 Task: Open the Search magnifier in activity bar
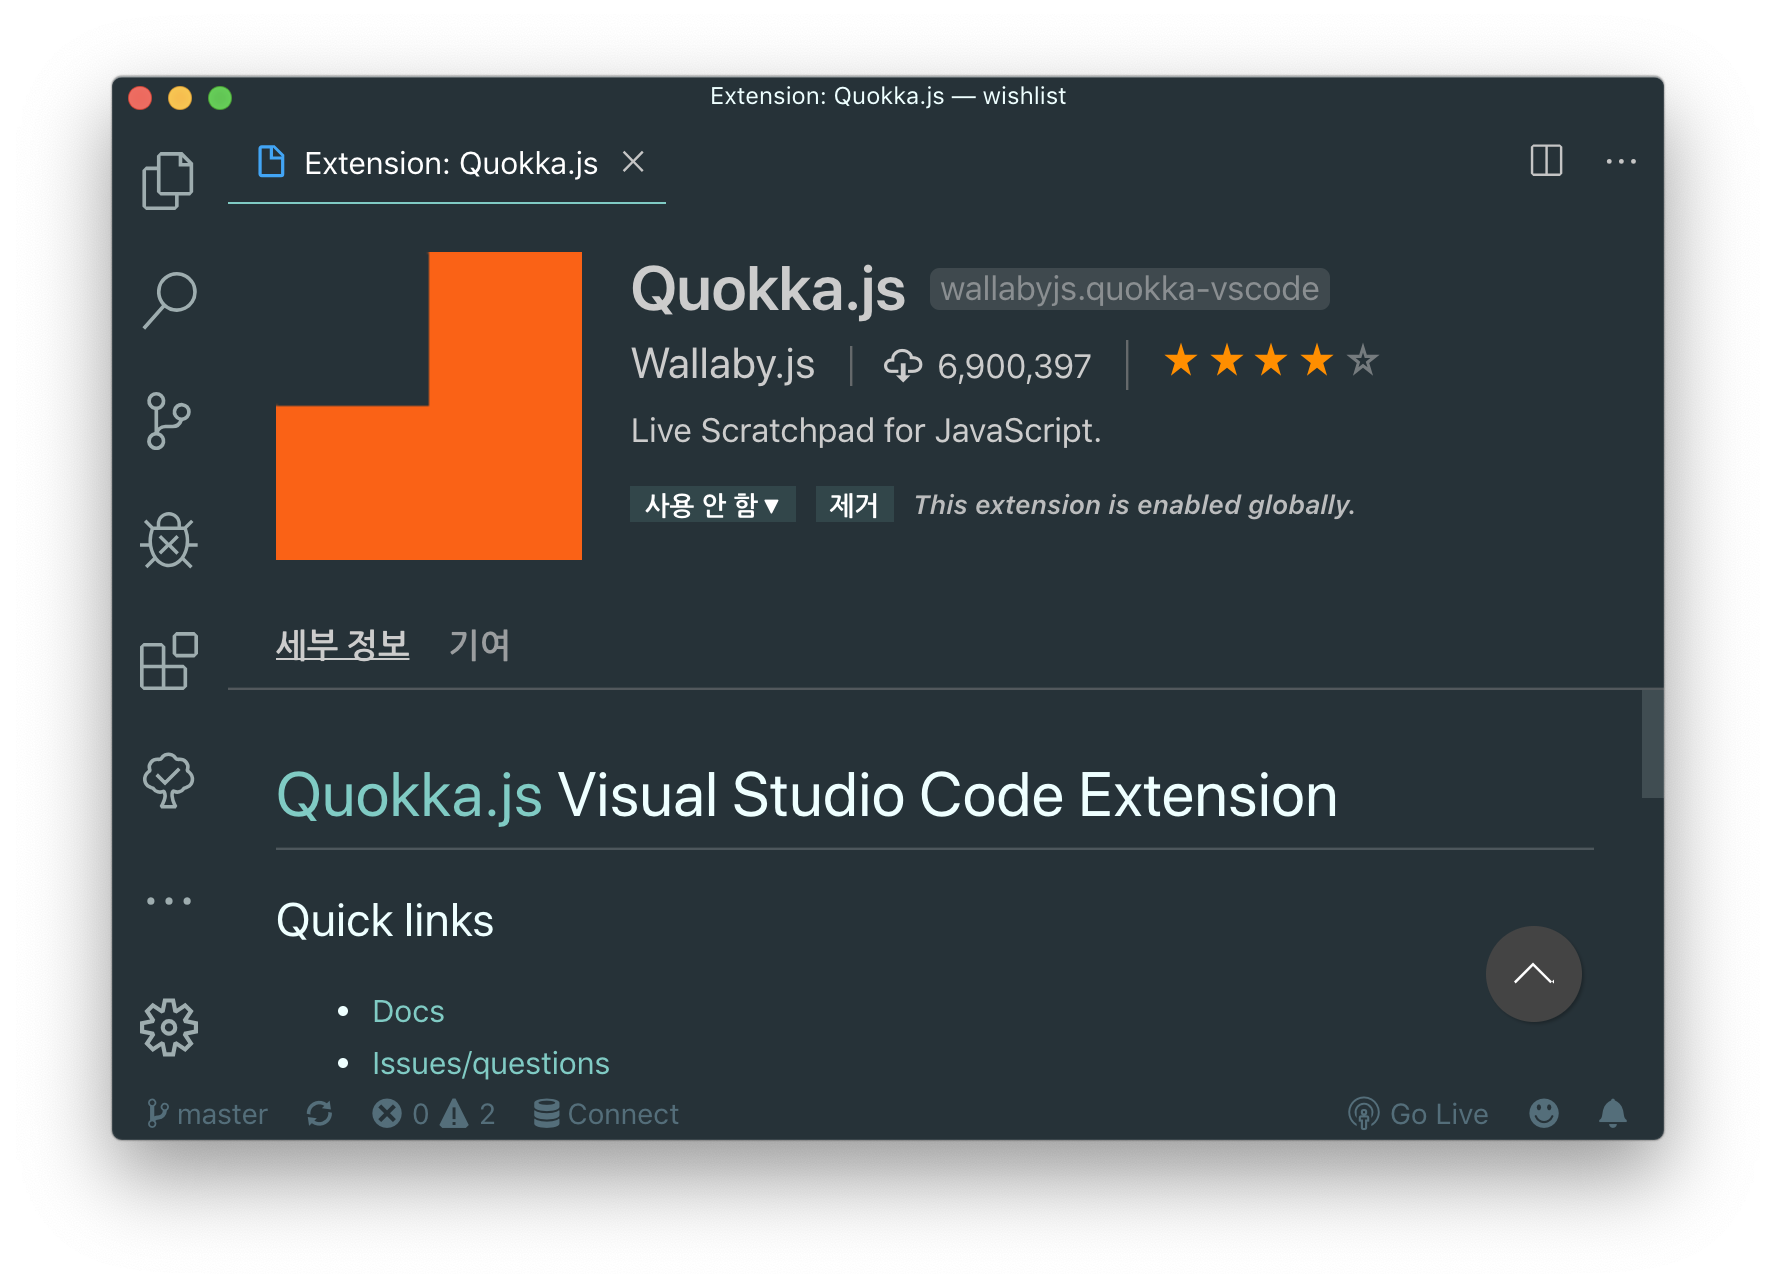169,300
